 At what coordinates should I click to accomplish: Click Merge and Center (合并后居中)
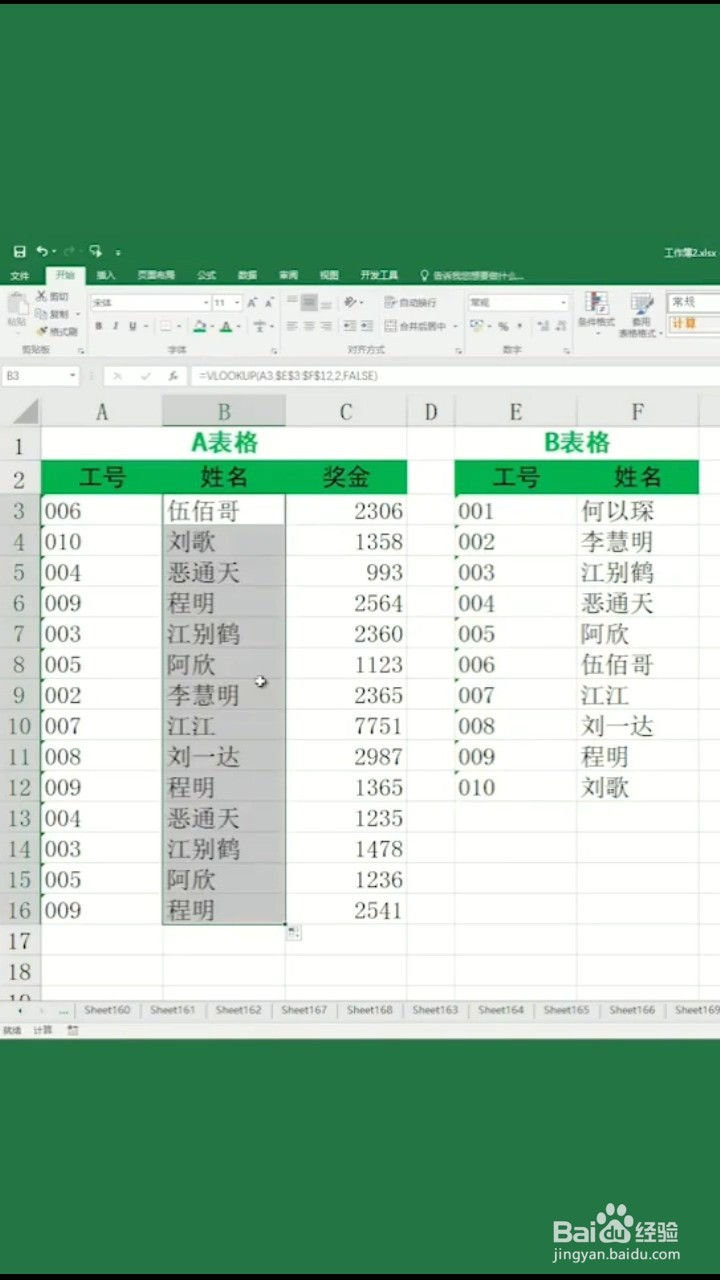point(420,326)
